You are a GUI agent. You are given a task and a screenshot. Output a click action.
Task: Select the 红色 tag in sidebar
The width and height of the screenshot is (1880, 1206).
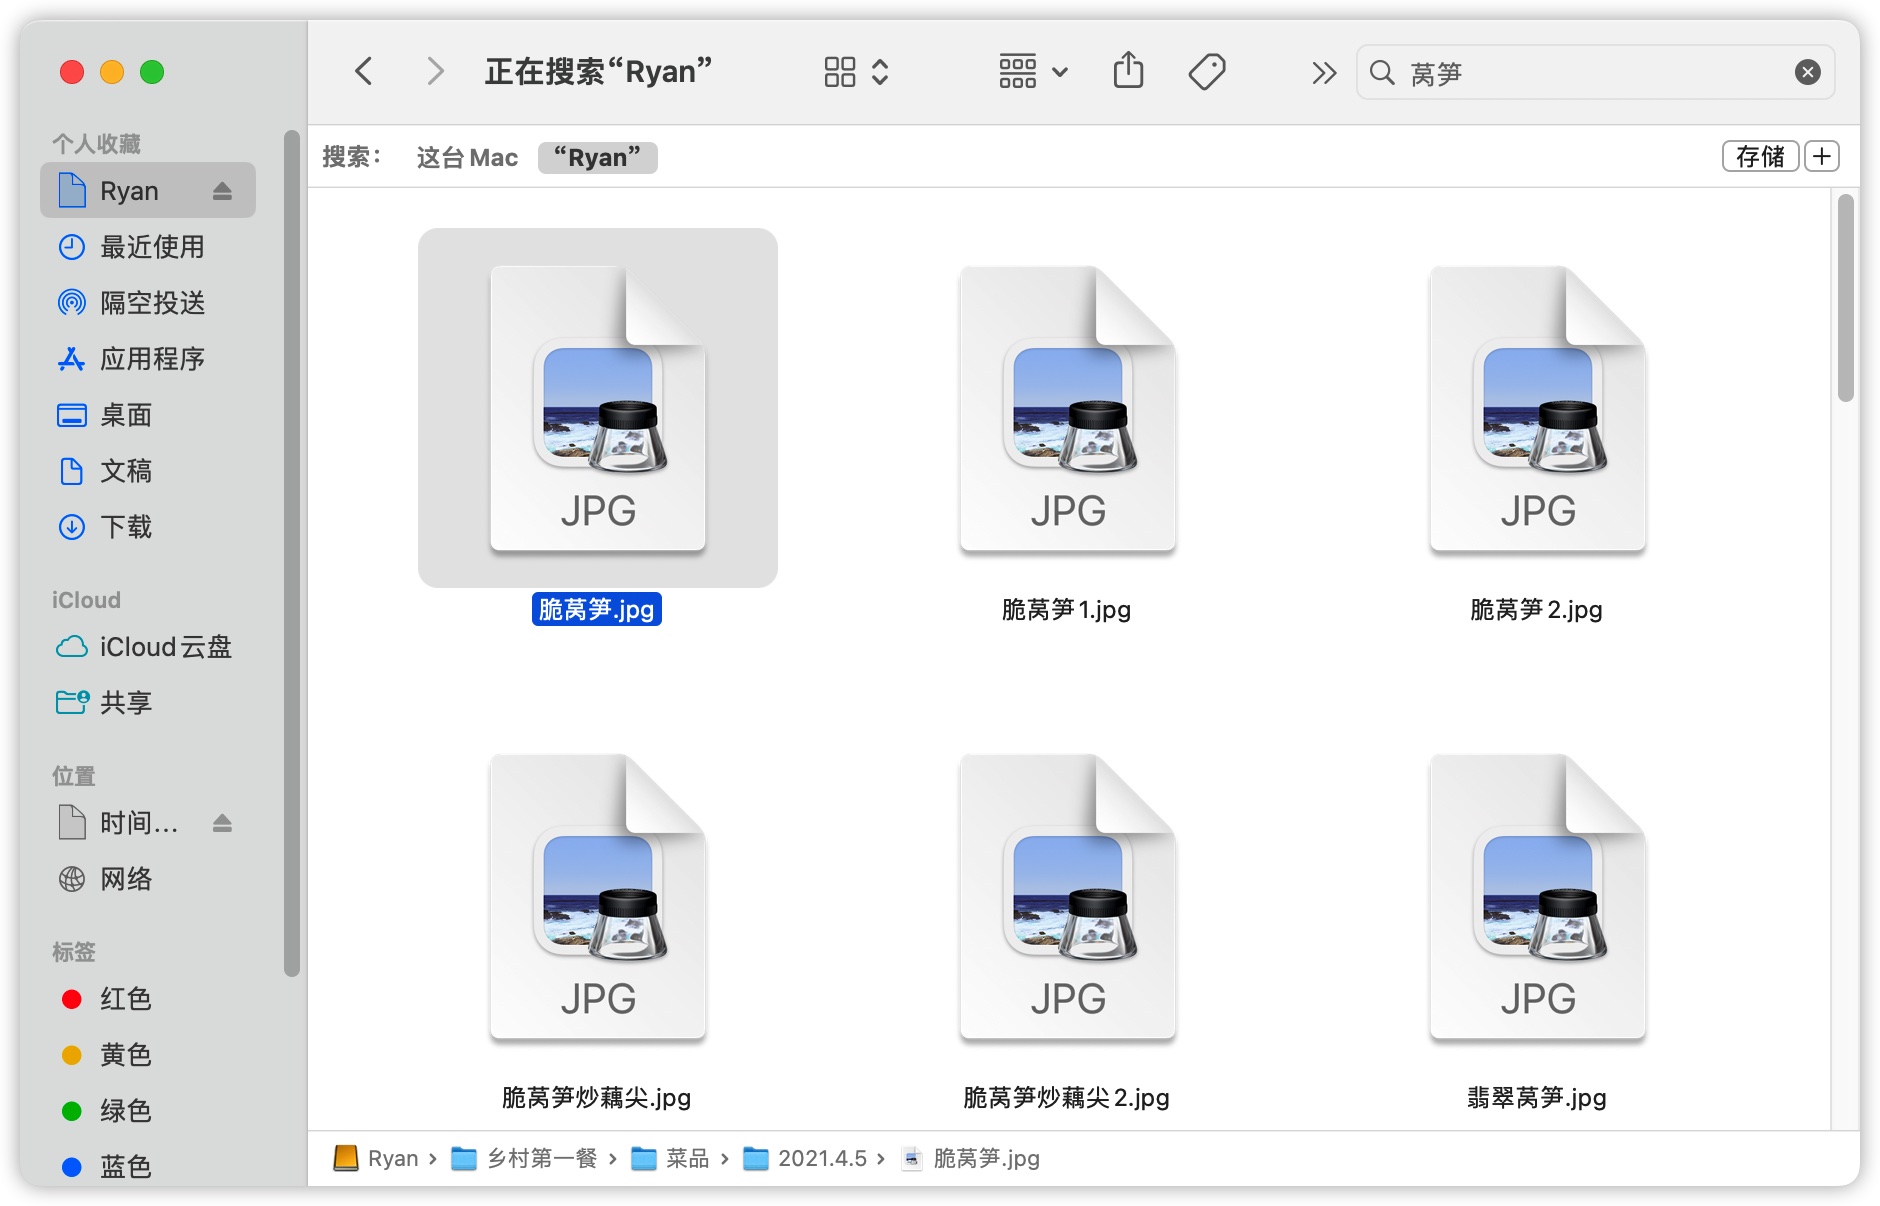coord(125,999)
